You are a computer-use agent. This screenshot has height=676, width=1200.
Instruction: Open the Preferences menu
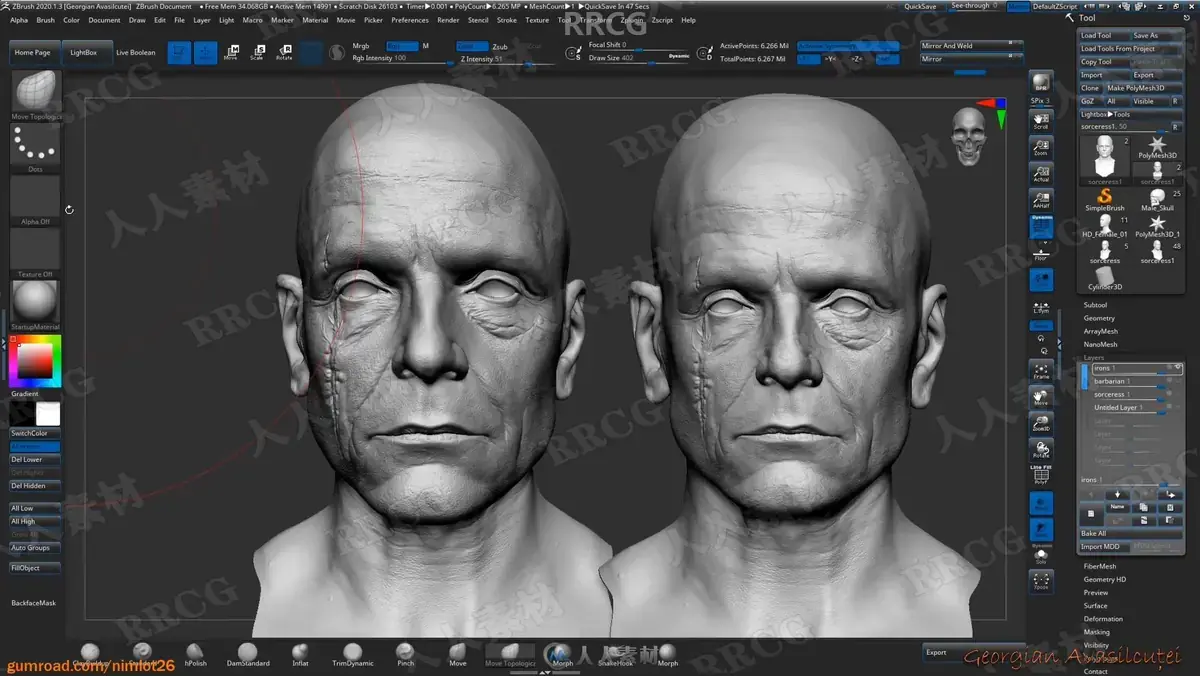(x=410, y=20)
